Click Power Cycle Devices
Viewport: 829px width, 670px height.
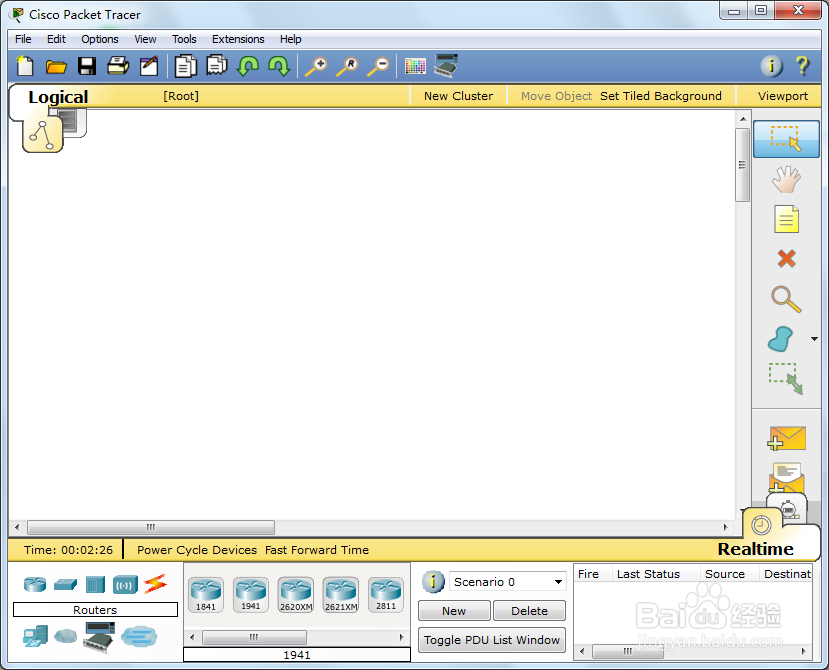click(197, 550)
